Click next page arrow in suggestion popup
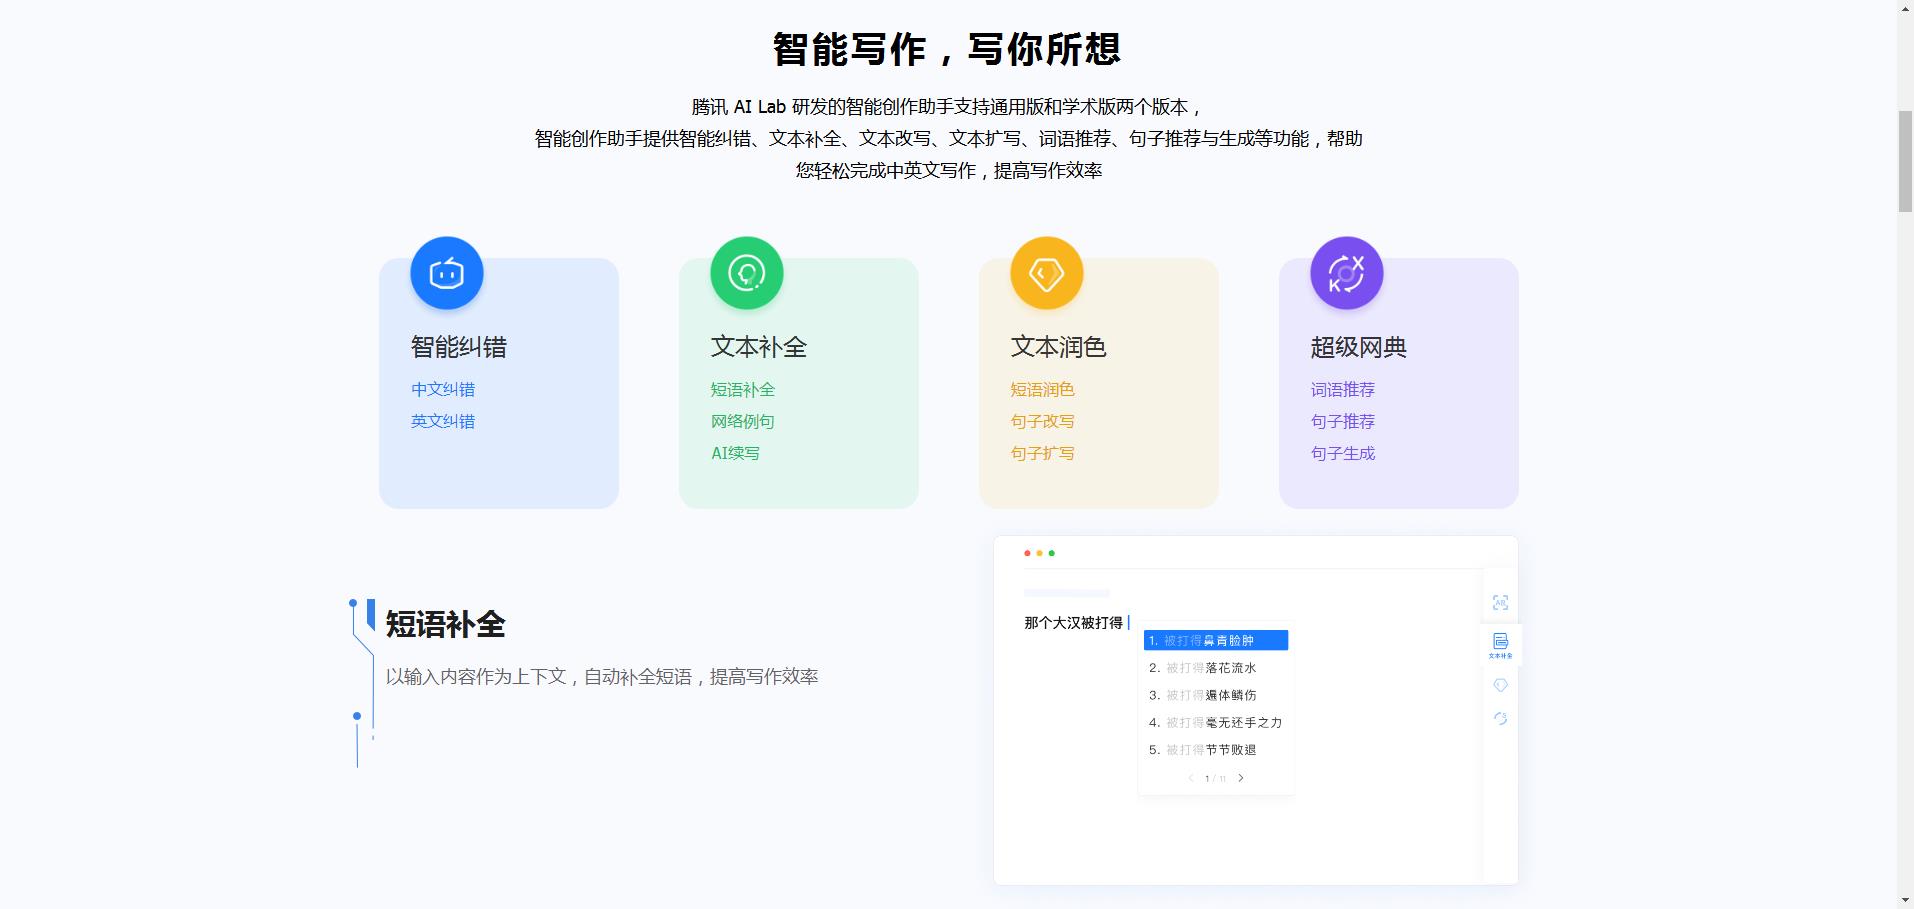1914x909 pixels. coord(1241,778)
